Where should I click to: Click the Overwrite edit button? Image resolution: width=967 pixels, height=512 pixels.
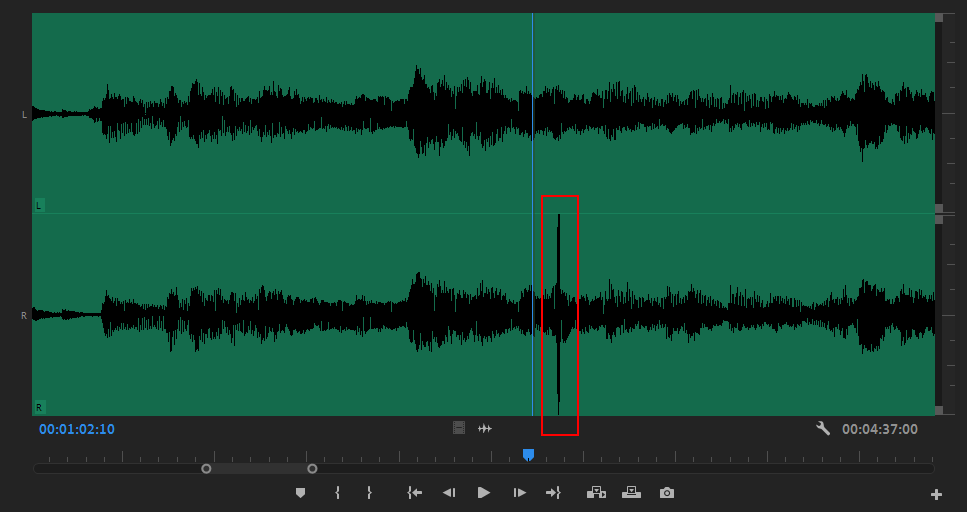pyautogui.click(x=631, y=493)
